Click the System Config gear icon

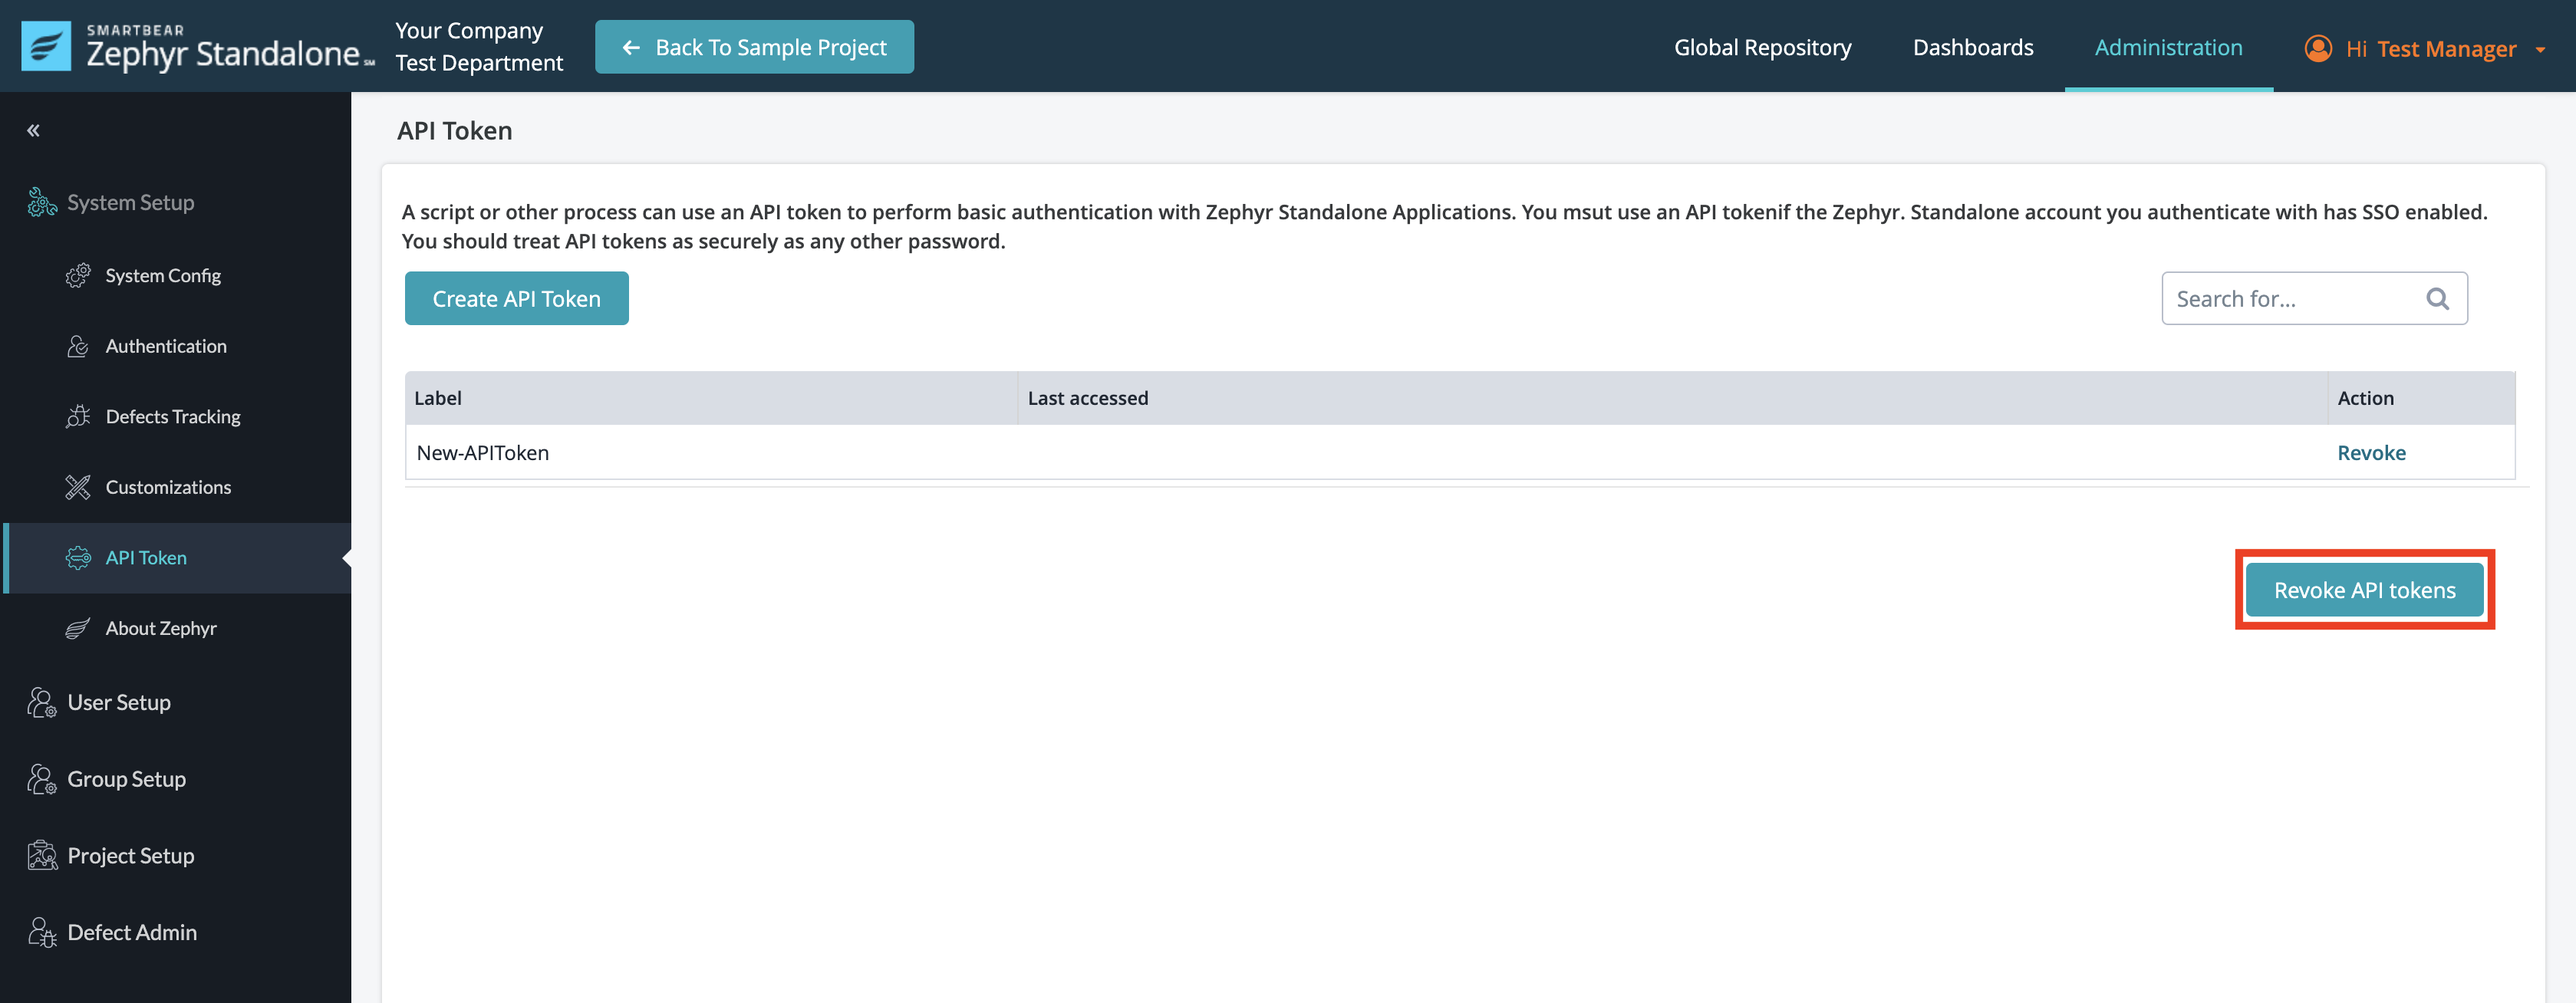(x=78, y=275)
